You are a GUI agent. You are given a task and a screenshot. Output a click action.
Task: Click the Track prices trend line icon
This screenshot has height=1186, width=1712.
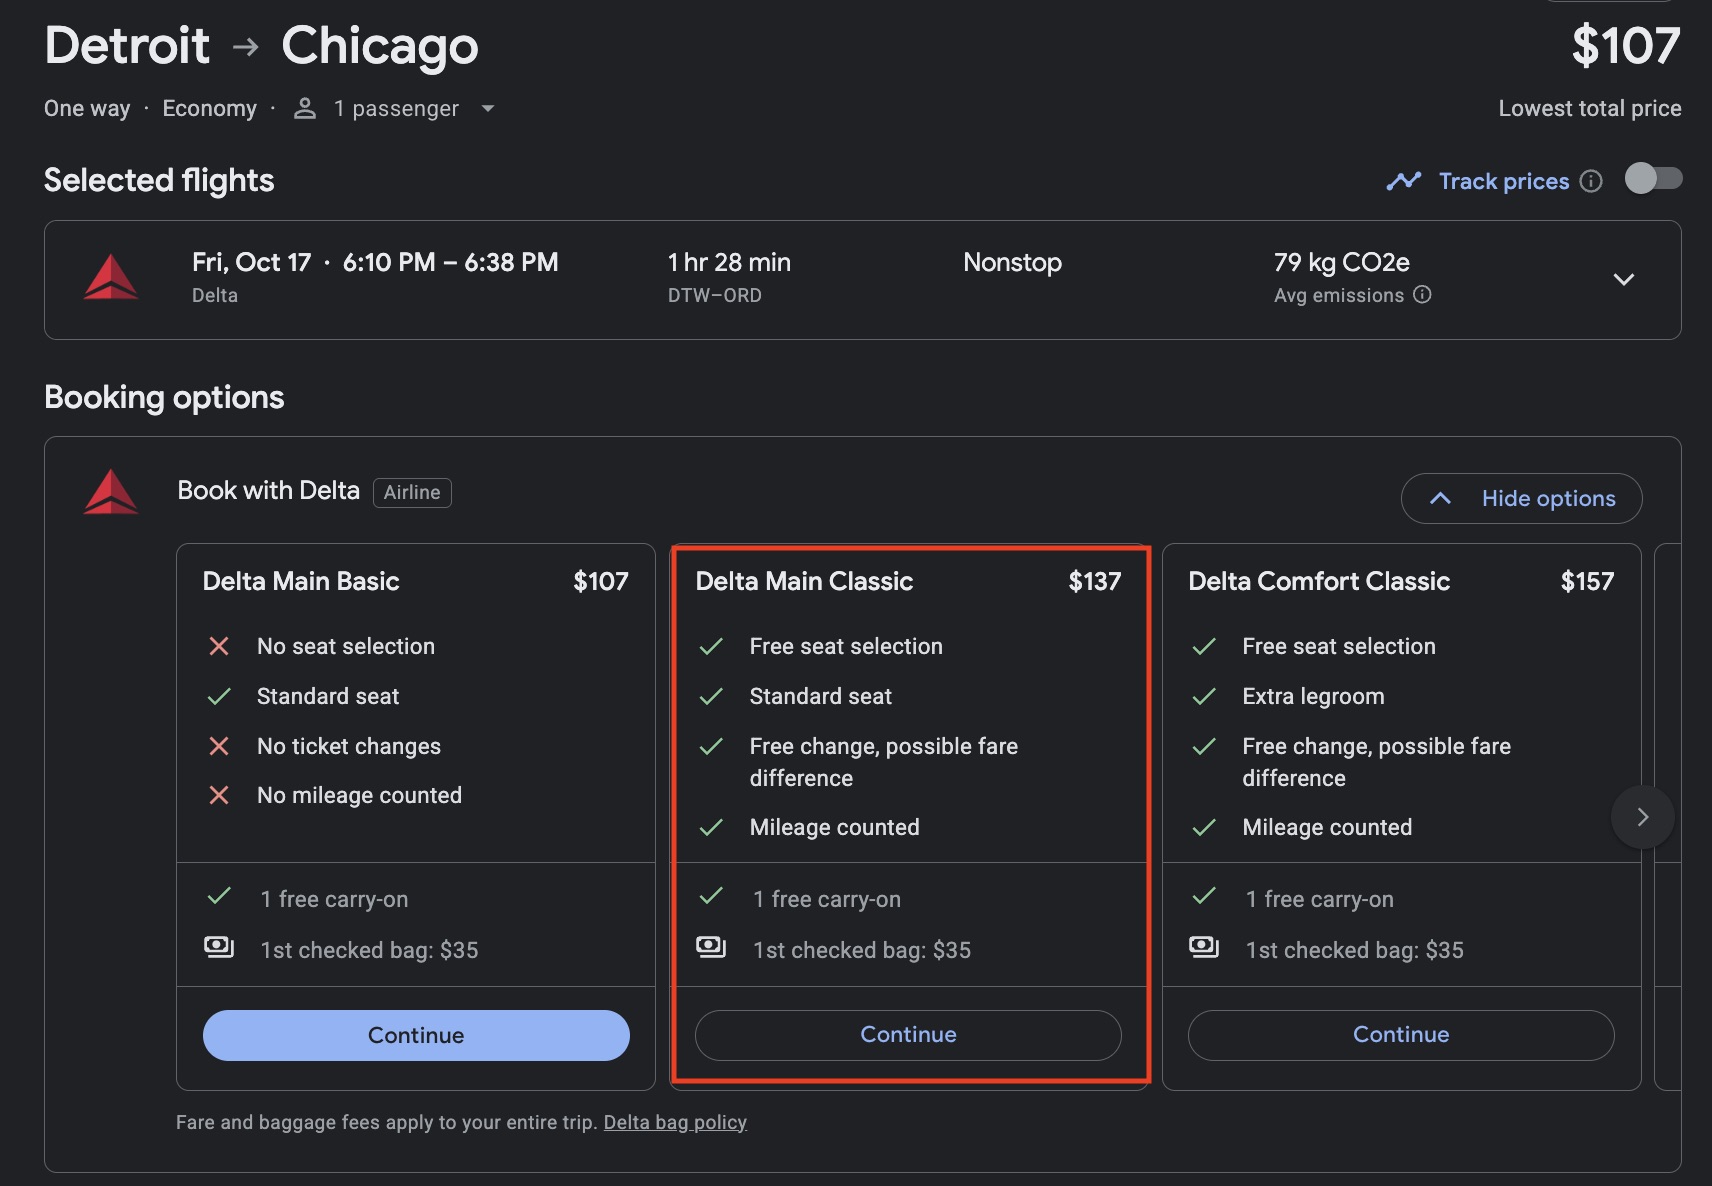1404,181
